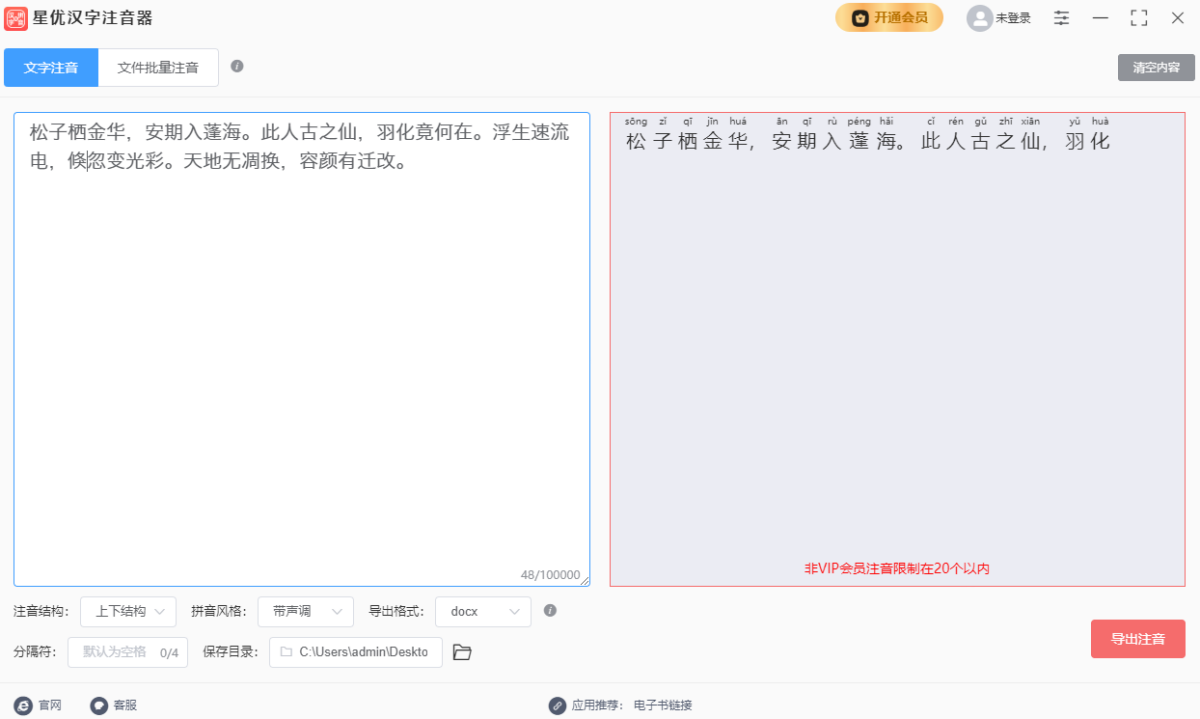This screenshot has height=719, width=1200.
Task: Click the info icon next to export format
Action: tap(550, 610)
